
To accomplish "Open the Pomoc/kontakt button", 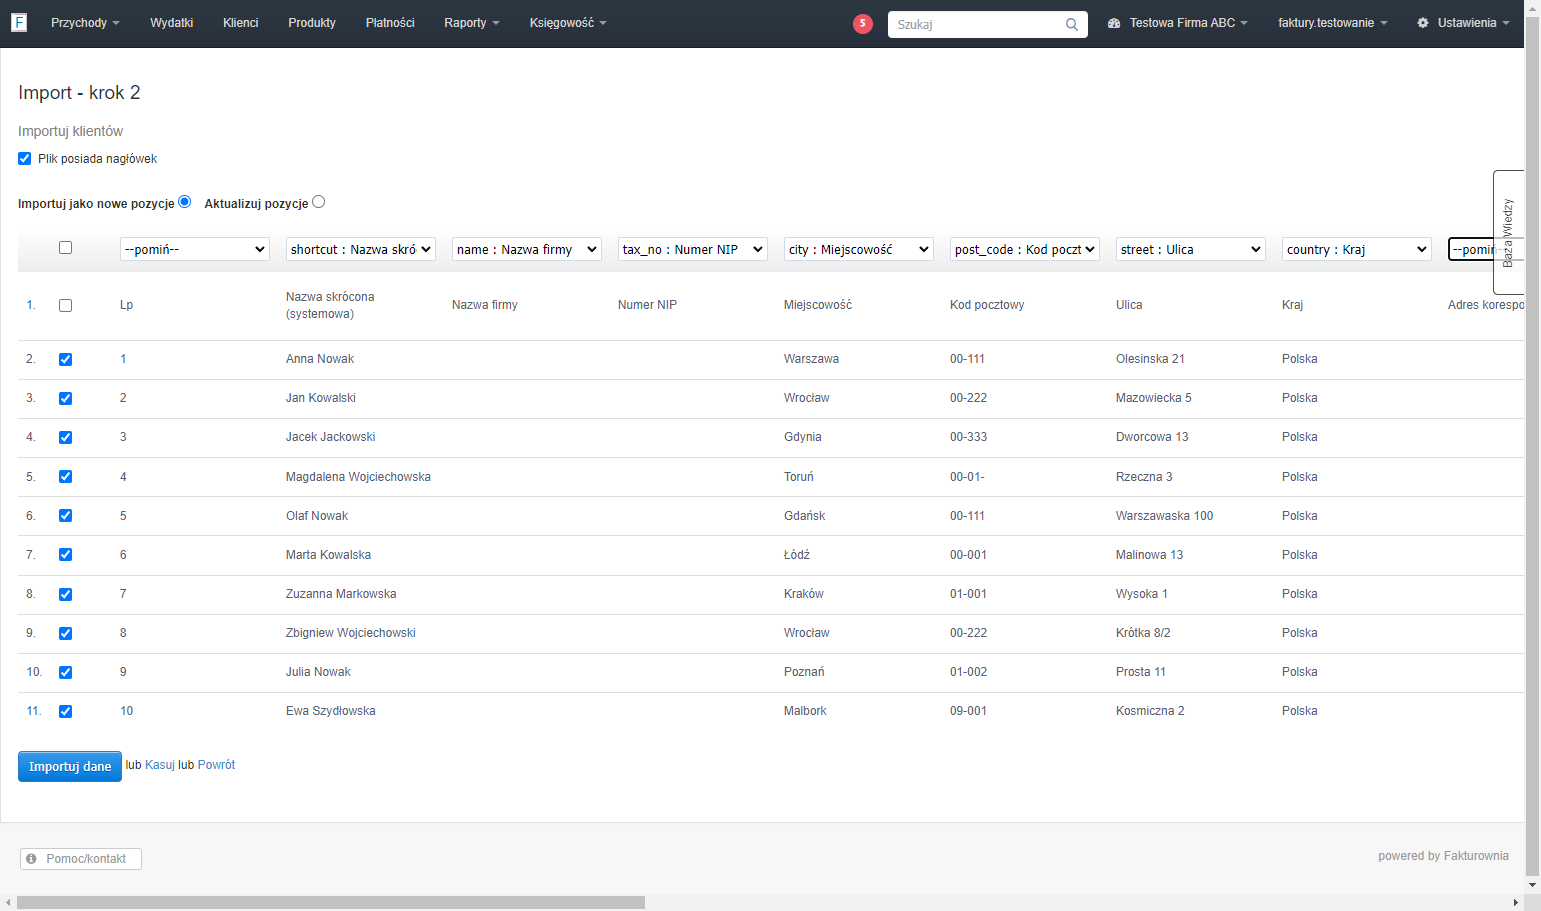I will 81,859.
